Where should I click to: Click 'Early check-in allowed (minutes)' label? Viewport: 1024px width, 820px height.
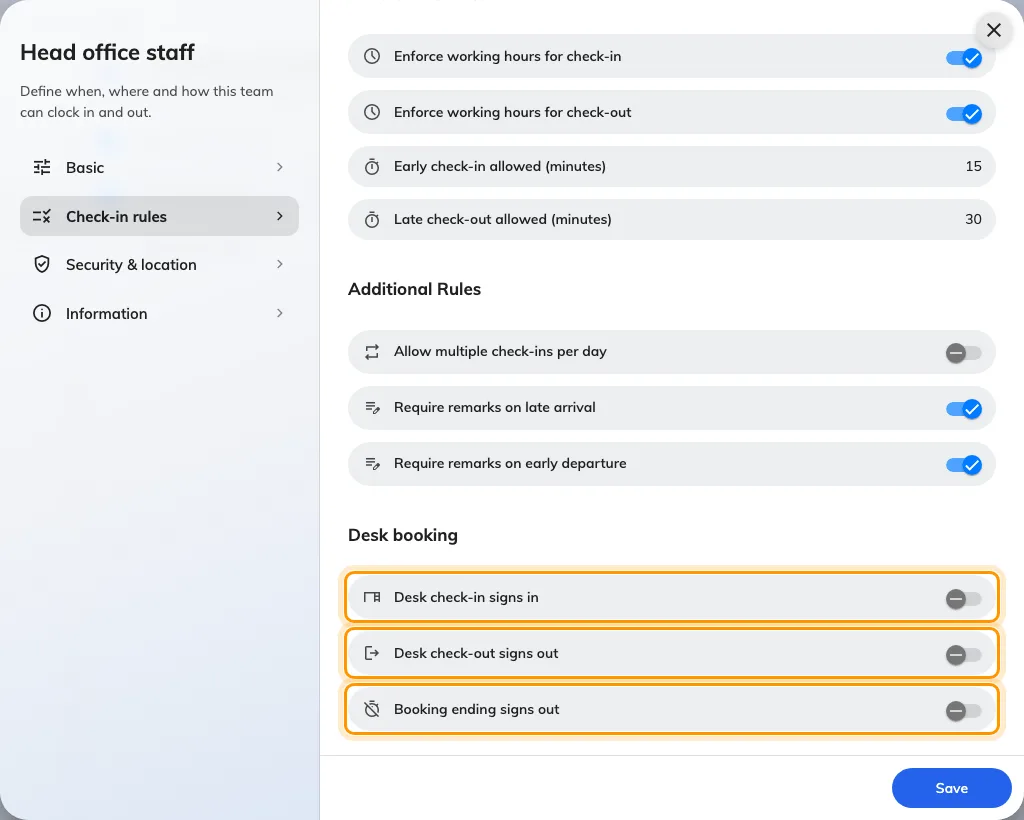[x=500, y=166]
